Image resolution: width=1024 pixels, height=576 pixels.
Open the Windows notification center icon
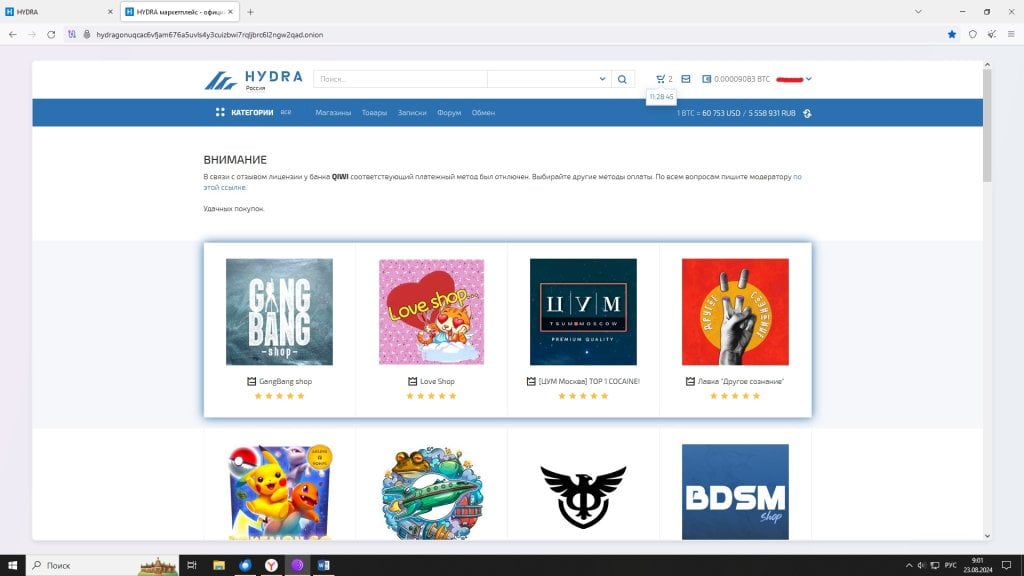coord(1006,566)
